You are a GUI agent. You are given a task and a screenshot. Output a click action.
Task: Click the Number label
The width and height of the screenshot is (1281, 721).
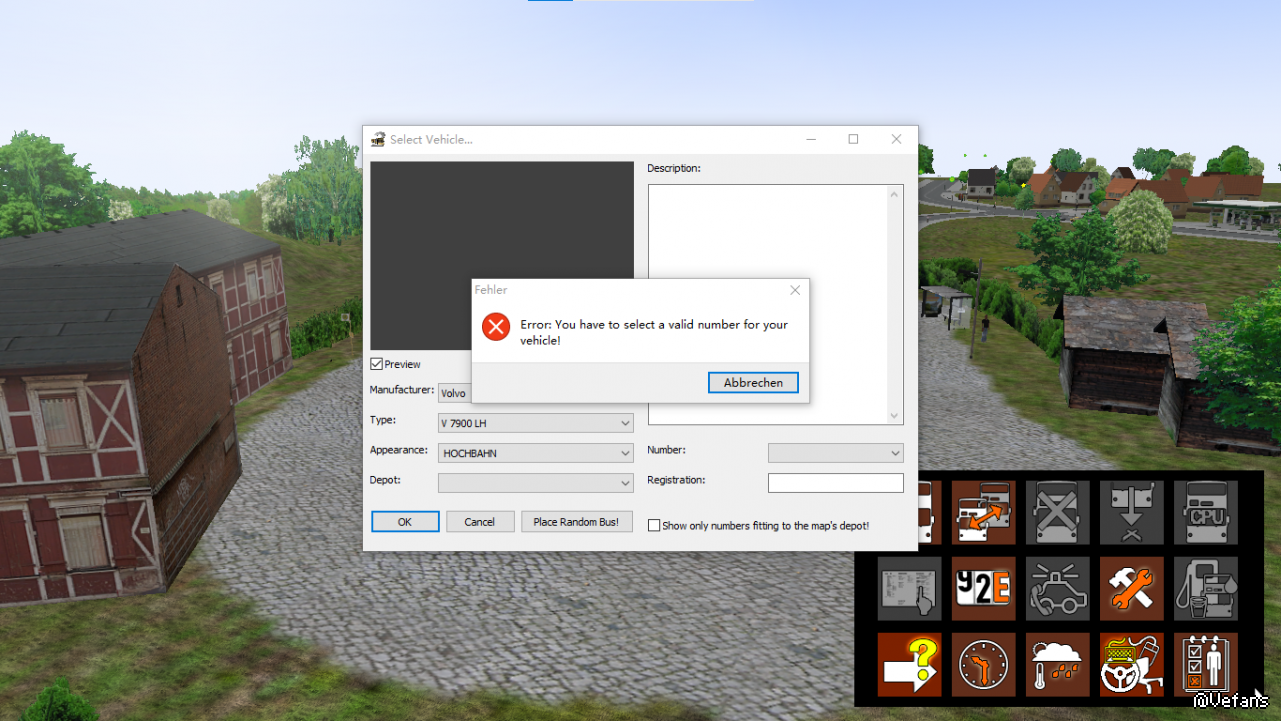[x=666, y=450]
